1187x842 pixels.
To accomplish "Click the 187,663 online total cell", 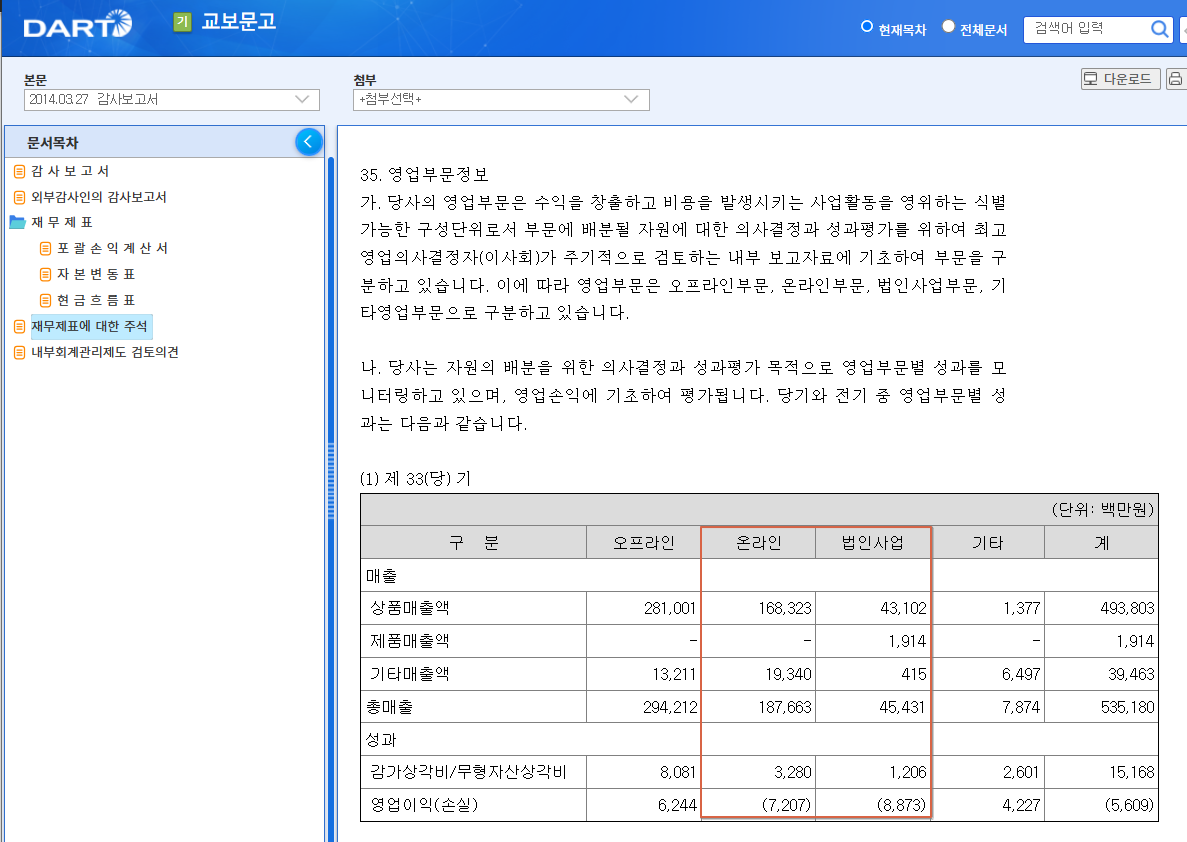I will tap(759, 707).
